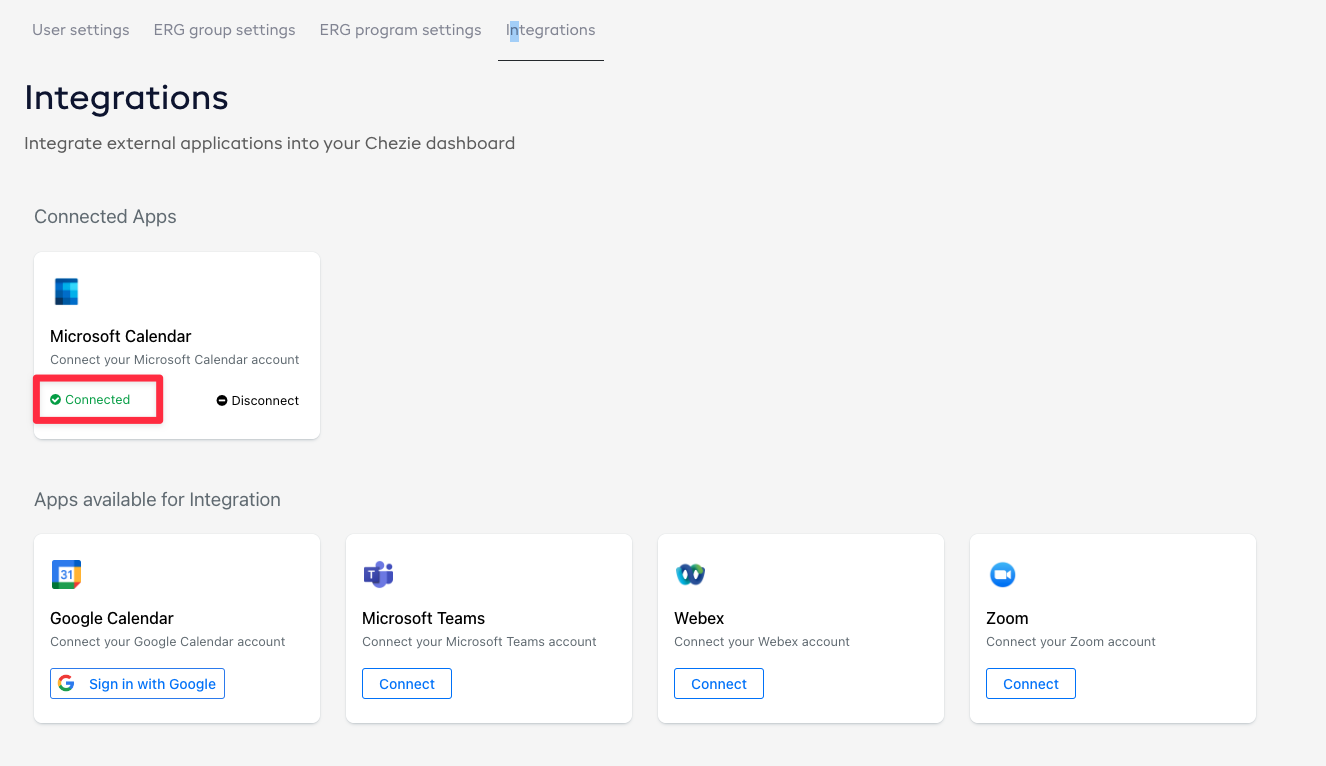
Task: Click the Zoom camera logo icon
Action: point(1002,574)
